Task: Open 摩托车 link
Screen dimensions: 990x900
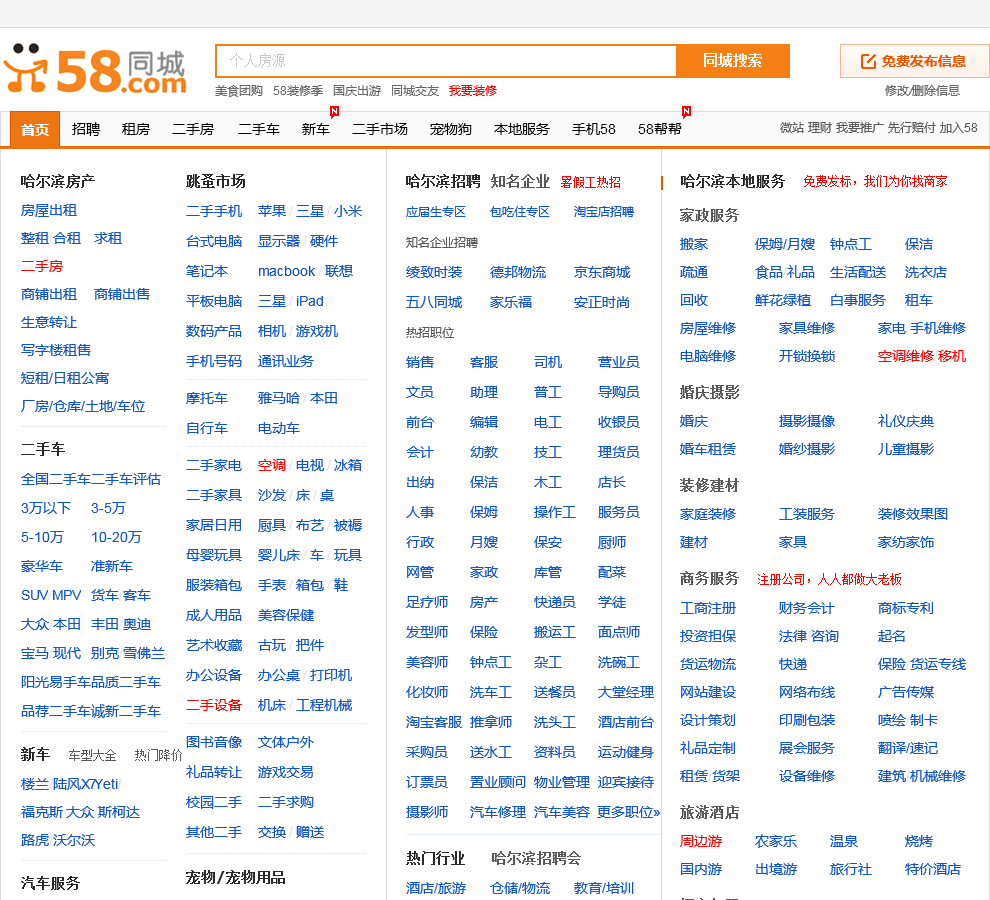Action: (207, 398)
